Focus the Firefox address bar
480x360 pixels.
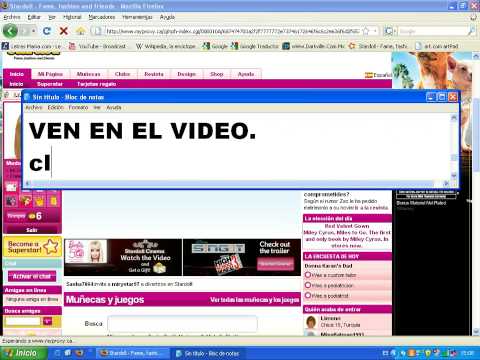pos(232,31)
